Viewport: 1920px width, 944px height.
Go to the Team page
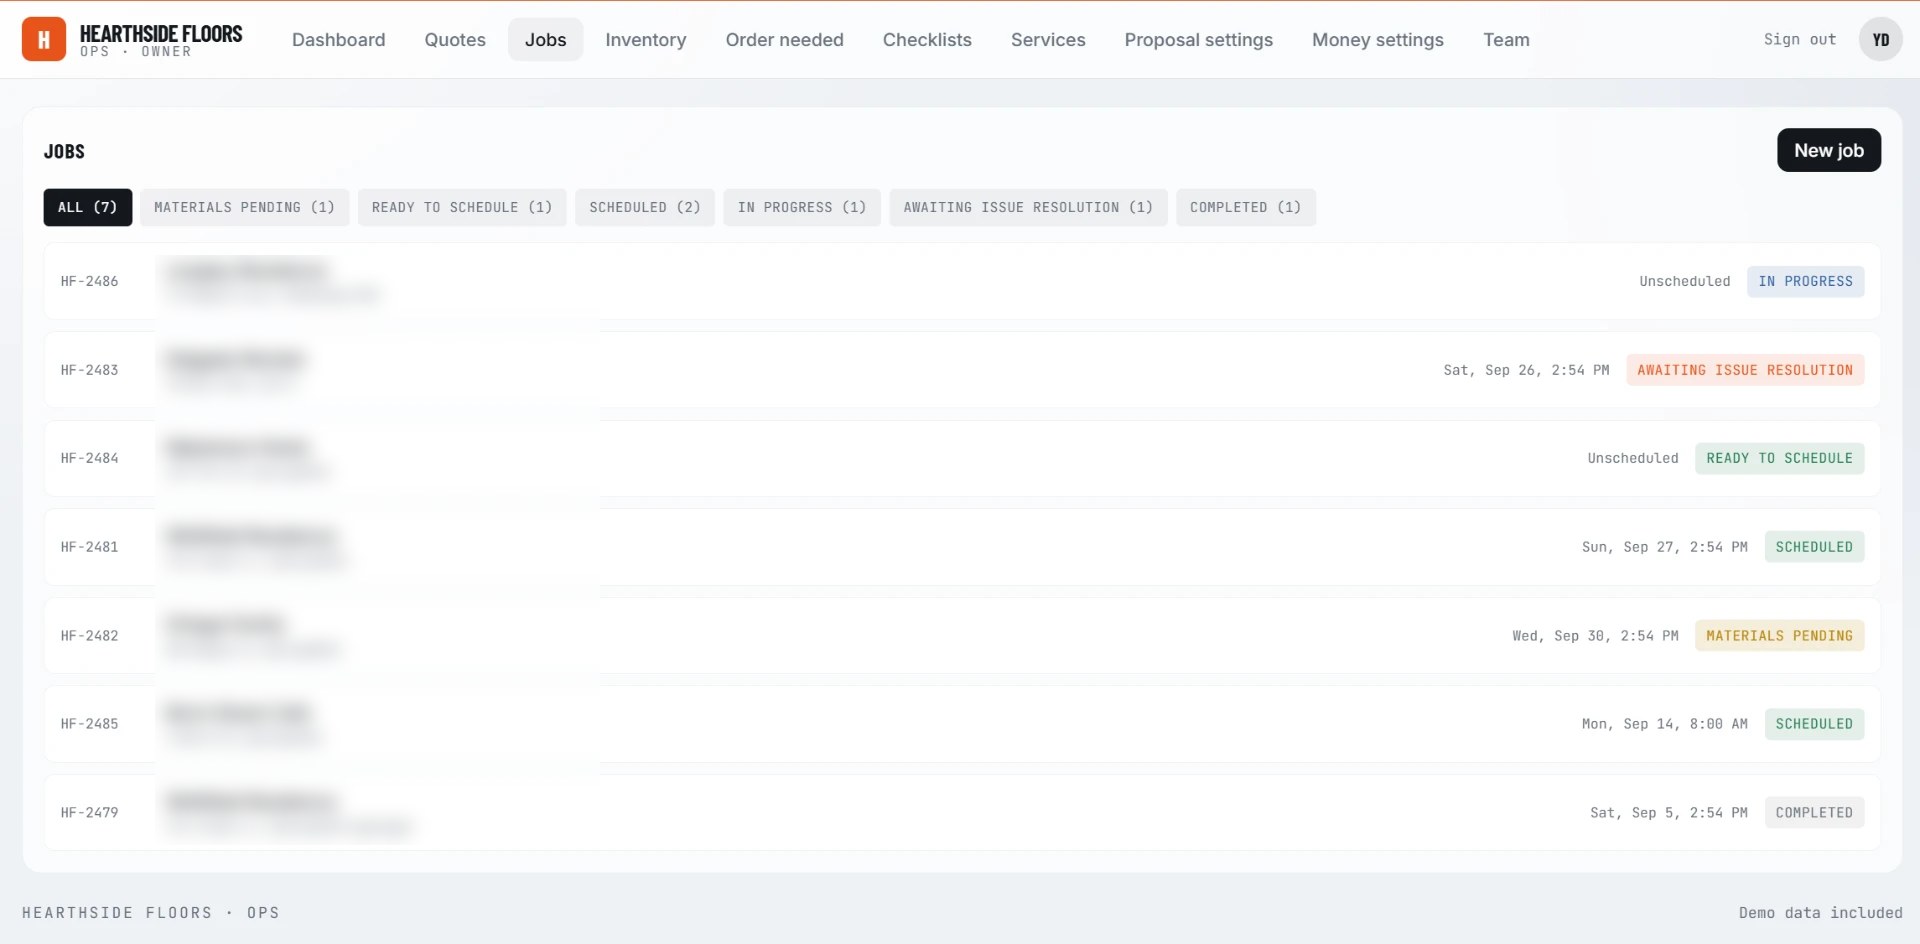pos(1506,40)
